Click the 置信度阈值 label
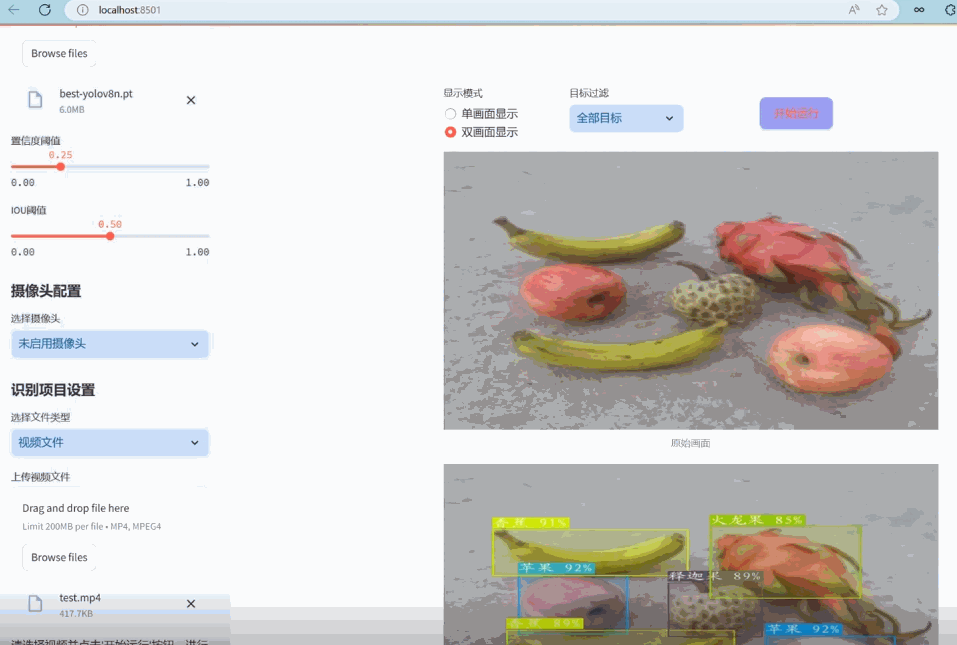957x645 pixels. tap(36, 141)
